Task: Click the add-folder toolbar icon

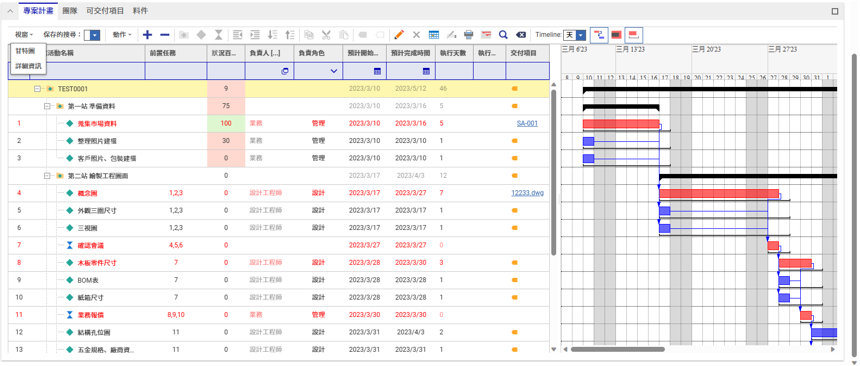Action: tap(184, 35)
